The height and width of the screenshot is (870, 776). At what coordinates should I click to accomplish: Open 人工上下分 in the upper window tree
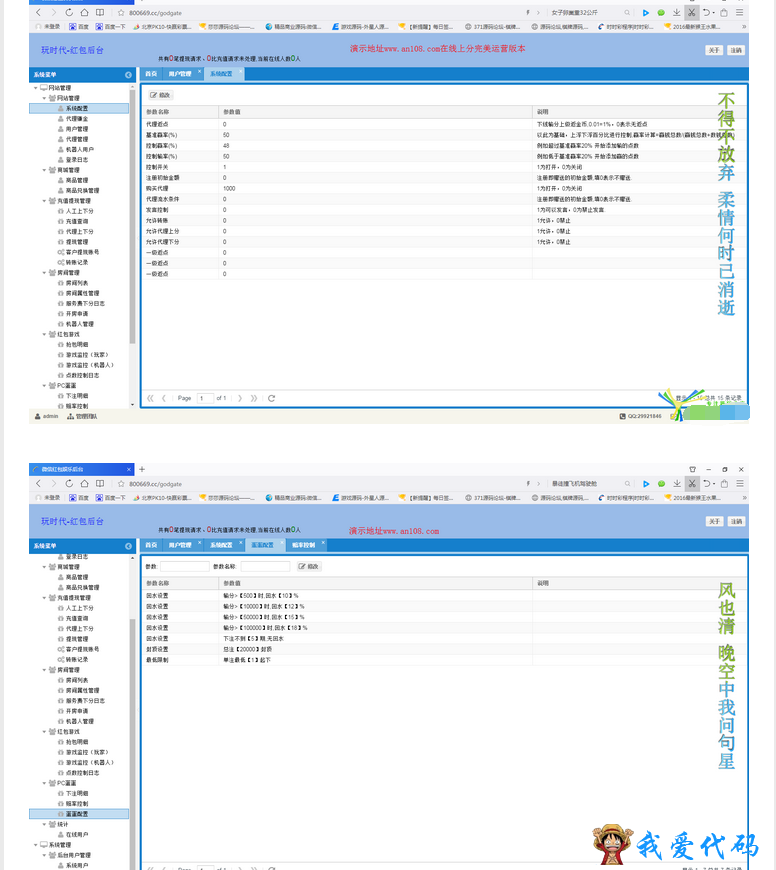pos(80,211)
